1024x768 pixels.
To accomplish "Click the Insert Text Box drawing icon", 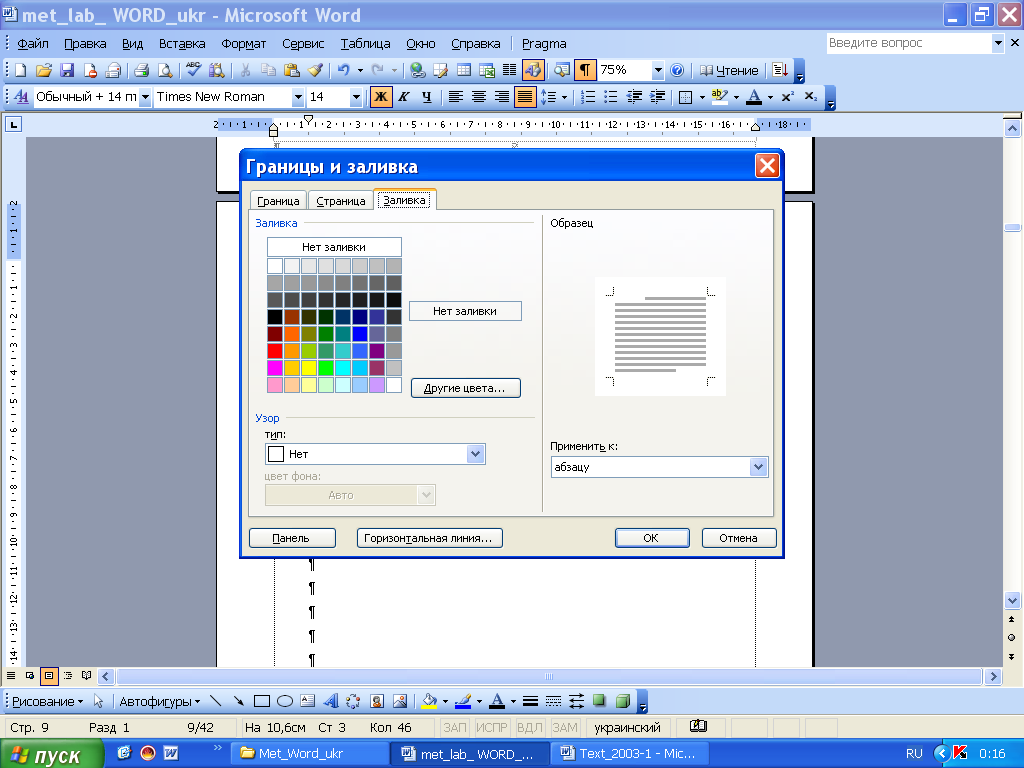I will click(x=308, y=701).
